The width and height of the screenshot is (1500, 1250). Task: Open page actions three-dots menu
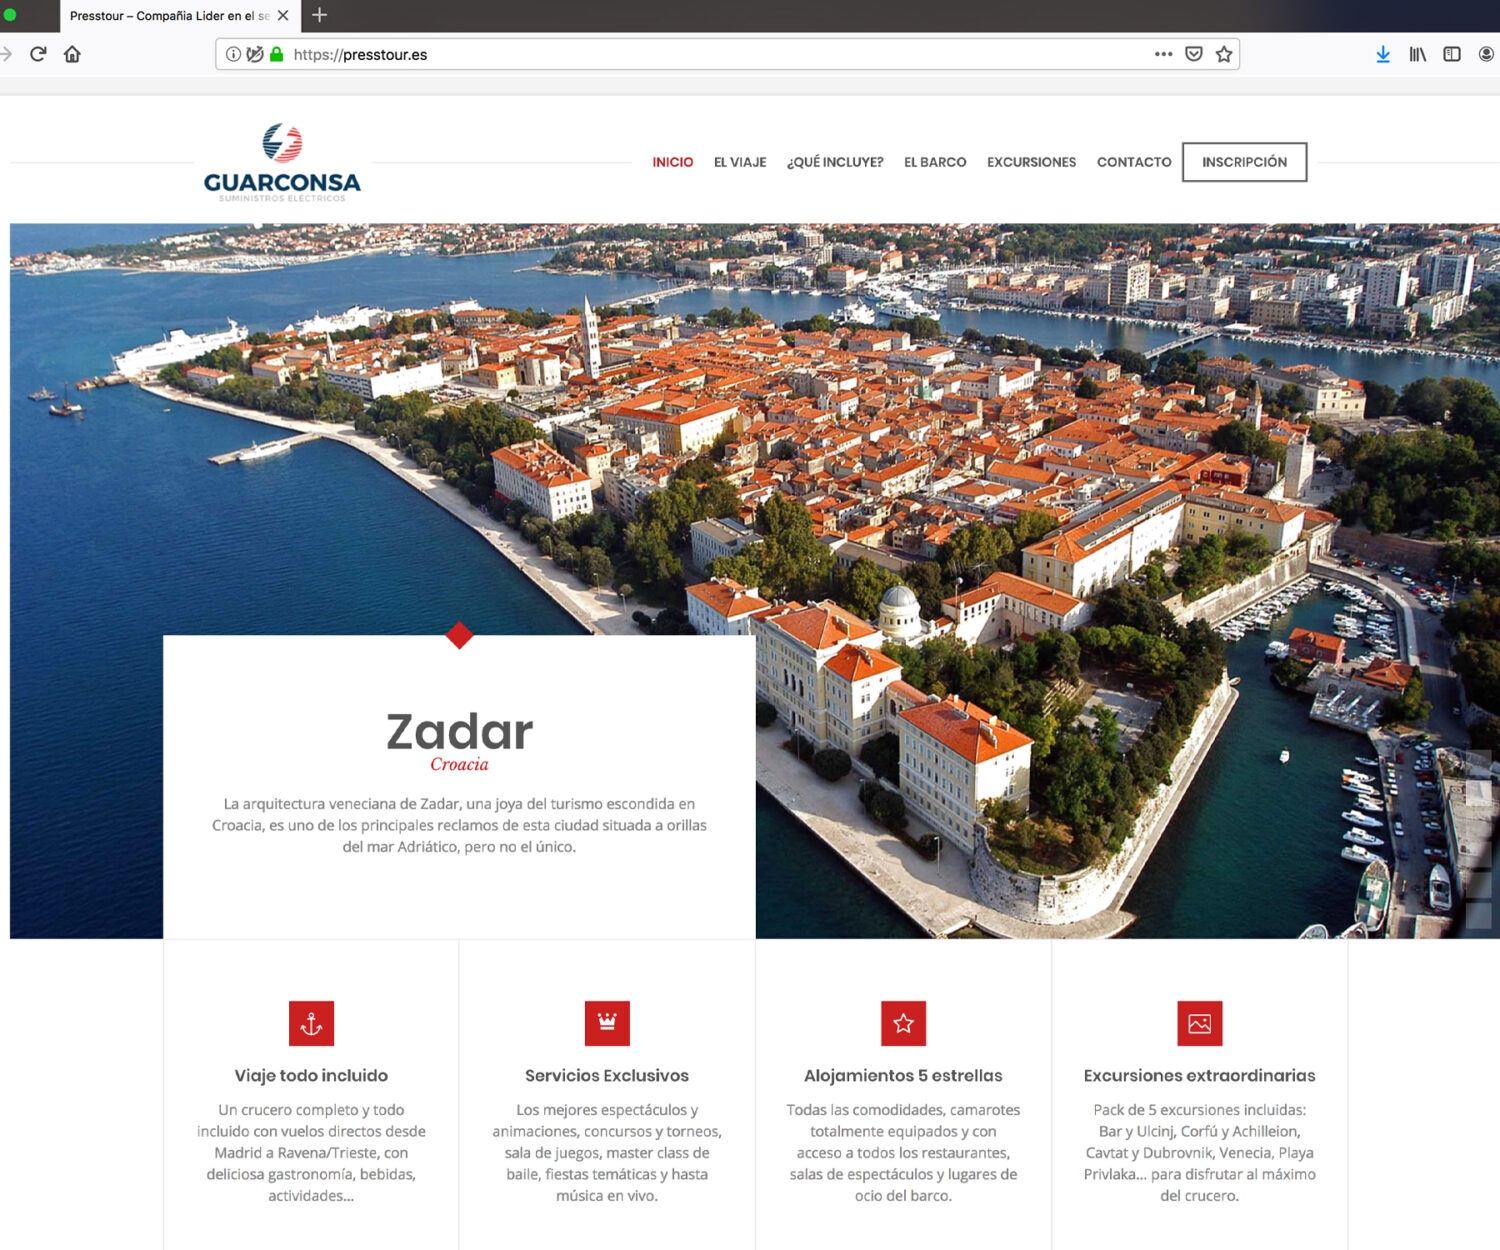[1163, 54]
